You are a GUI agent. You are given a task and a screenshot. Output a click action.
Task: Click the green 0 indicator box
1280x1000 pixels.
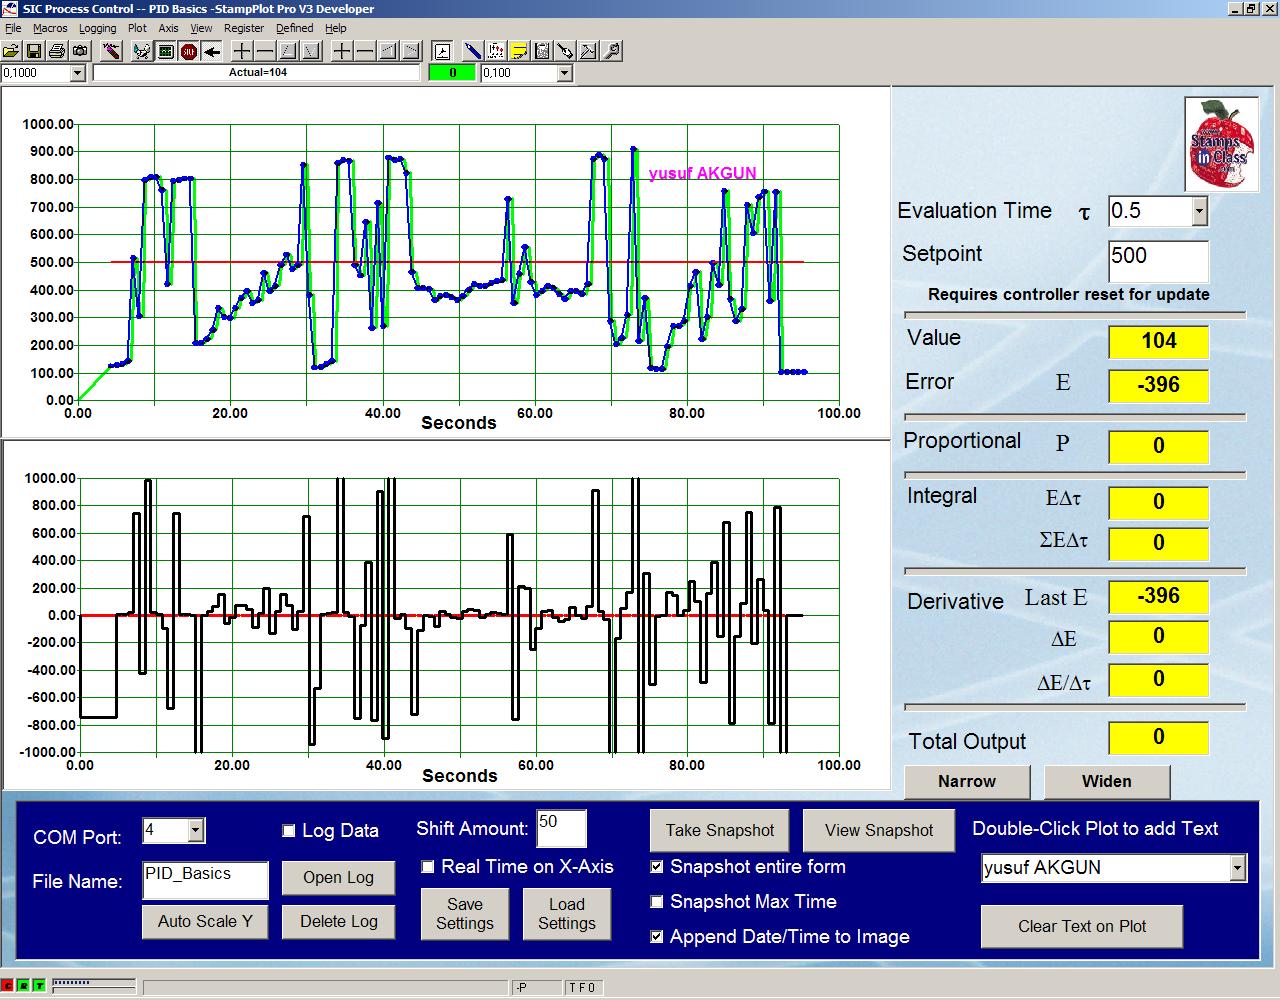(453, 73)
